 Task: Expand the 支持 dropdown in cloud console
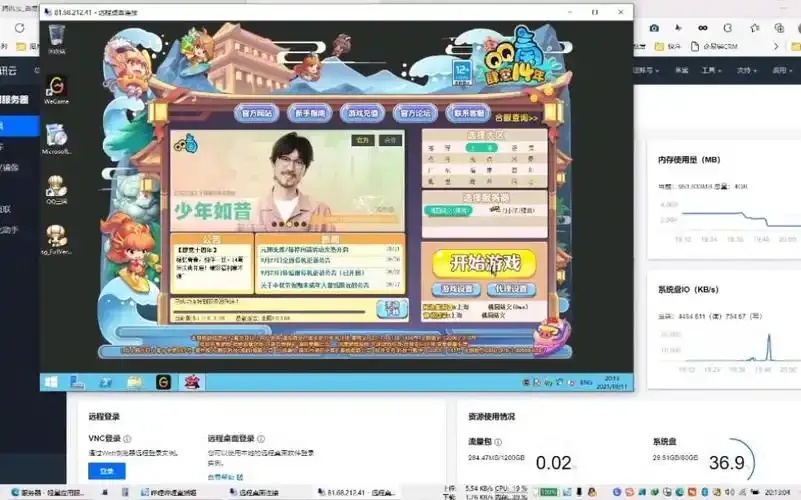747,70
